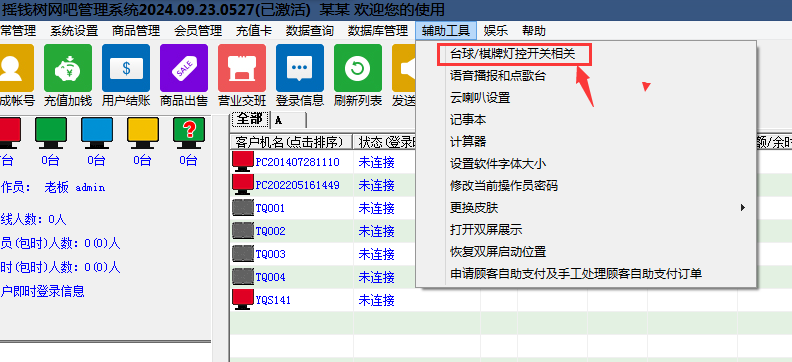Open the 帮助 menu
The height and width of the screenshot is (362, 792).
pyautogui.click(x=534, y=31)
